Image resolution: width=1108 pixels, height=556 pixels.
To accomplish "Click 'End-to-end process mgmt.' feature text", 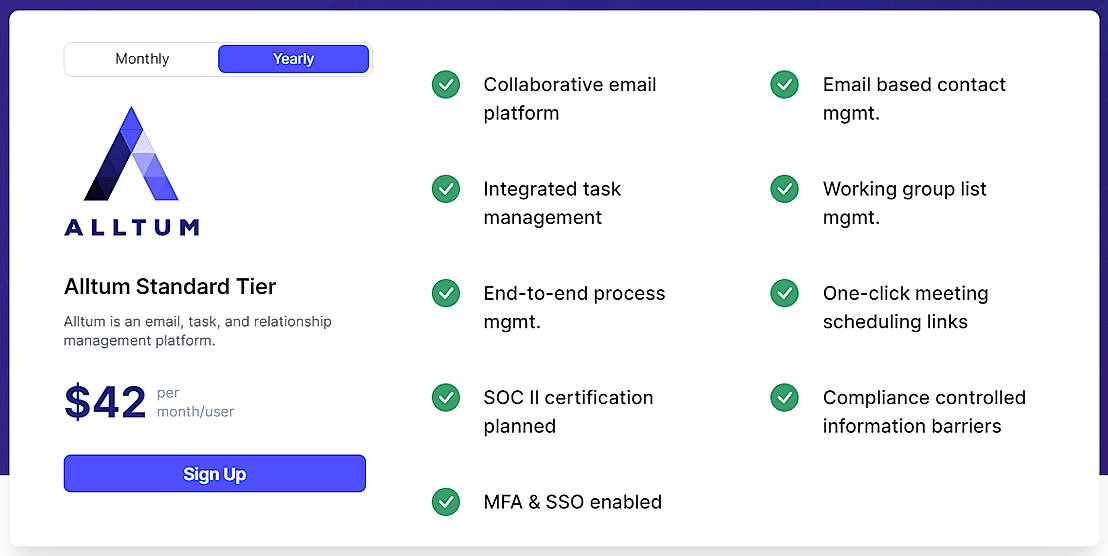I will click(x=574, y=307).
